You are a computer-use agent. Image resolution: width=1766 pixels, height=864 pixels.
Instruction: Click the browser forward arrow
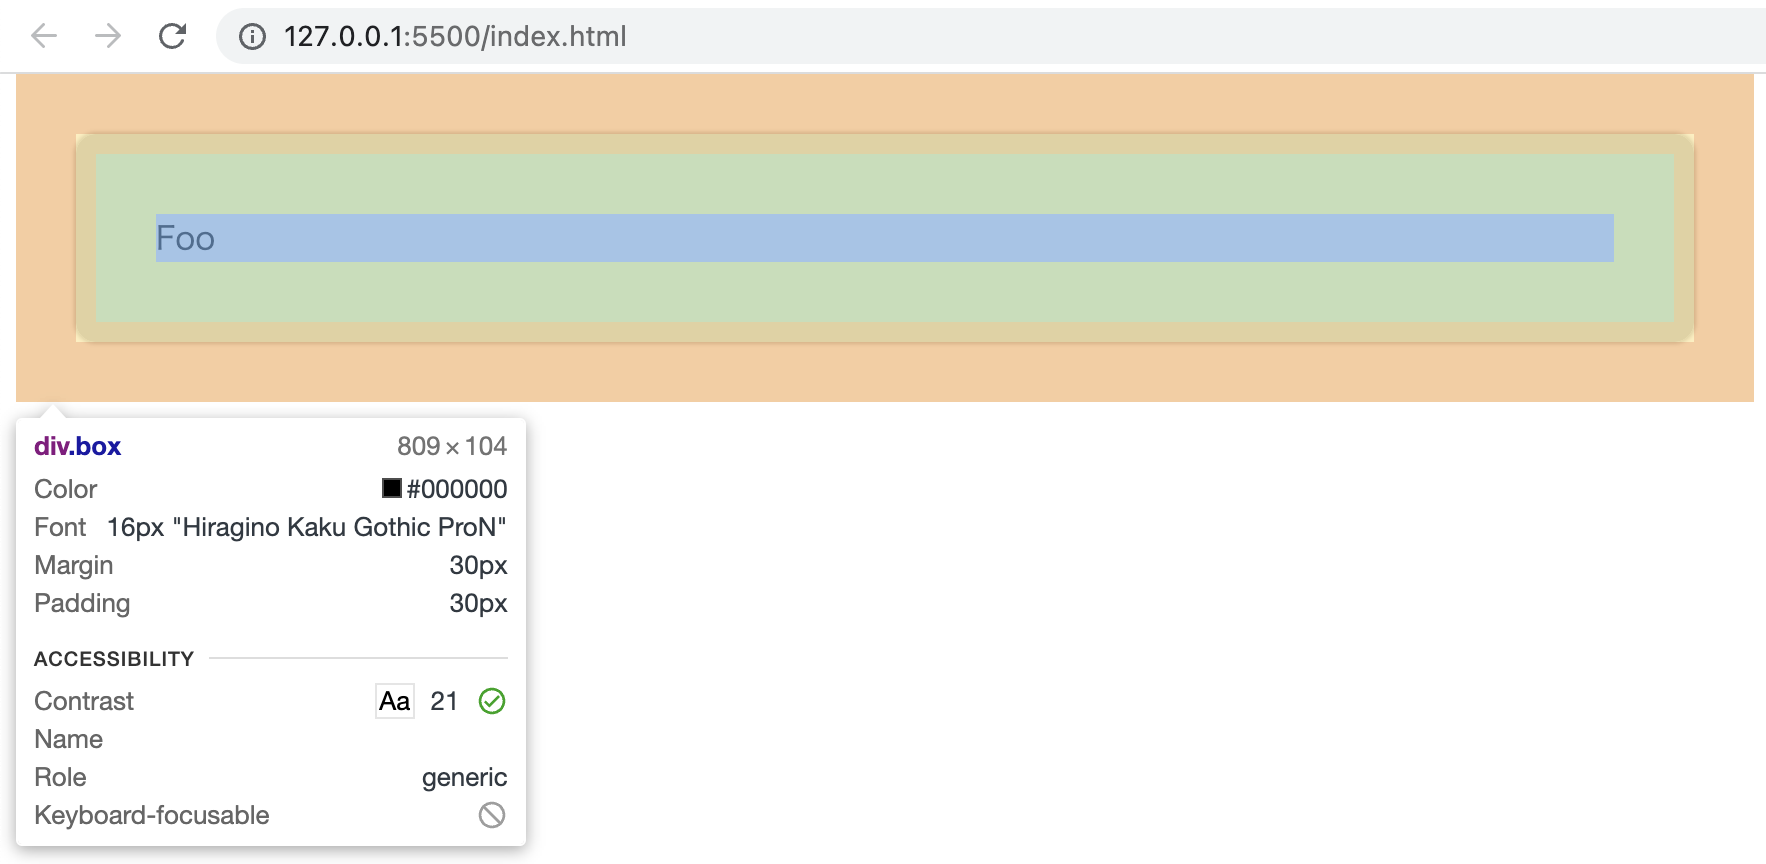coord(108,37)
